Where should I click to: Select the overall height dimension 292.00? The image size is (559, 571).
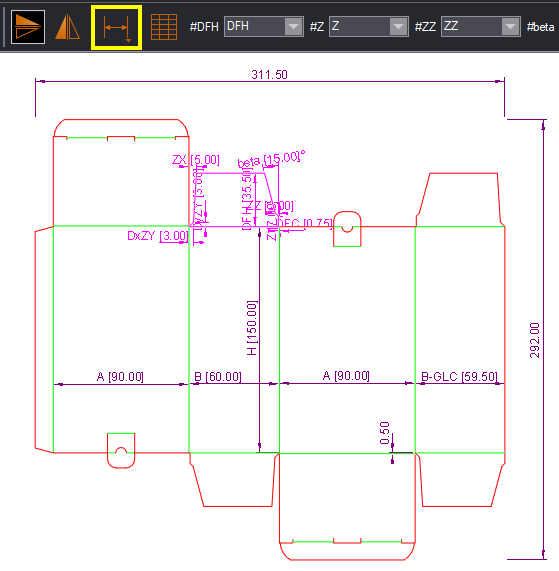coord(535,340)
